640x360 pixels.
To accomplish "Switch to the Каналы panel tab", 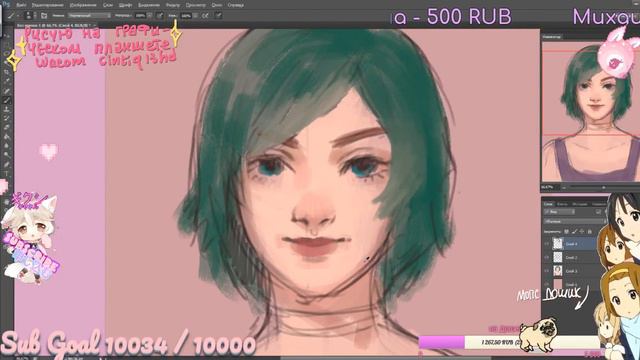I will click(x=562, y=204).
